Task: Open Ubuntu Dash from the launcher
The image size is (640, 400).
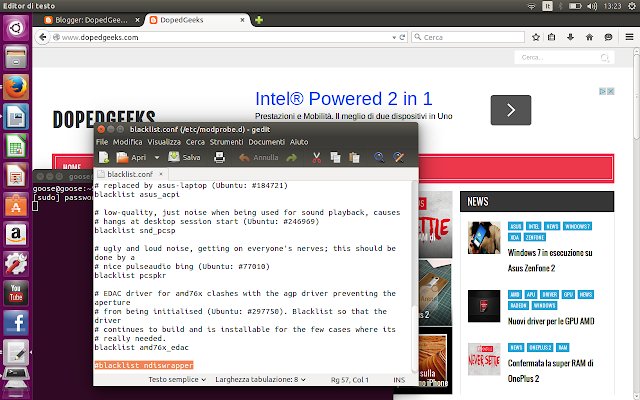Action: (x=16, y=28)
